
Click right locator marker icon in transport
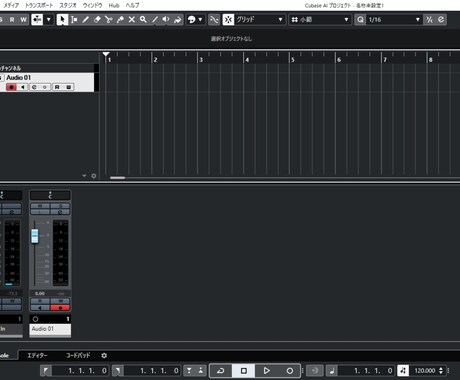pos(118,370)
